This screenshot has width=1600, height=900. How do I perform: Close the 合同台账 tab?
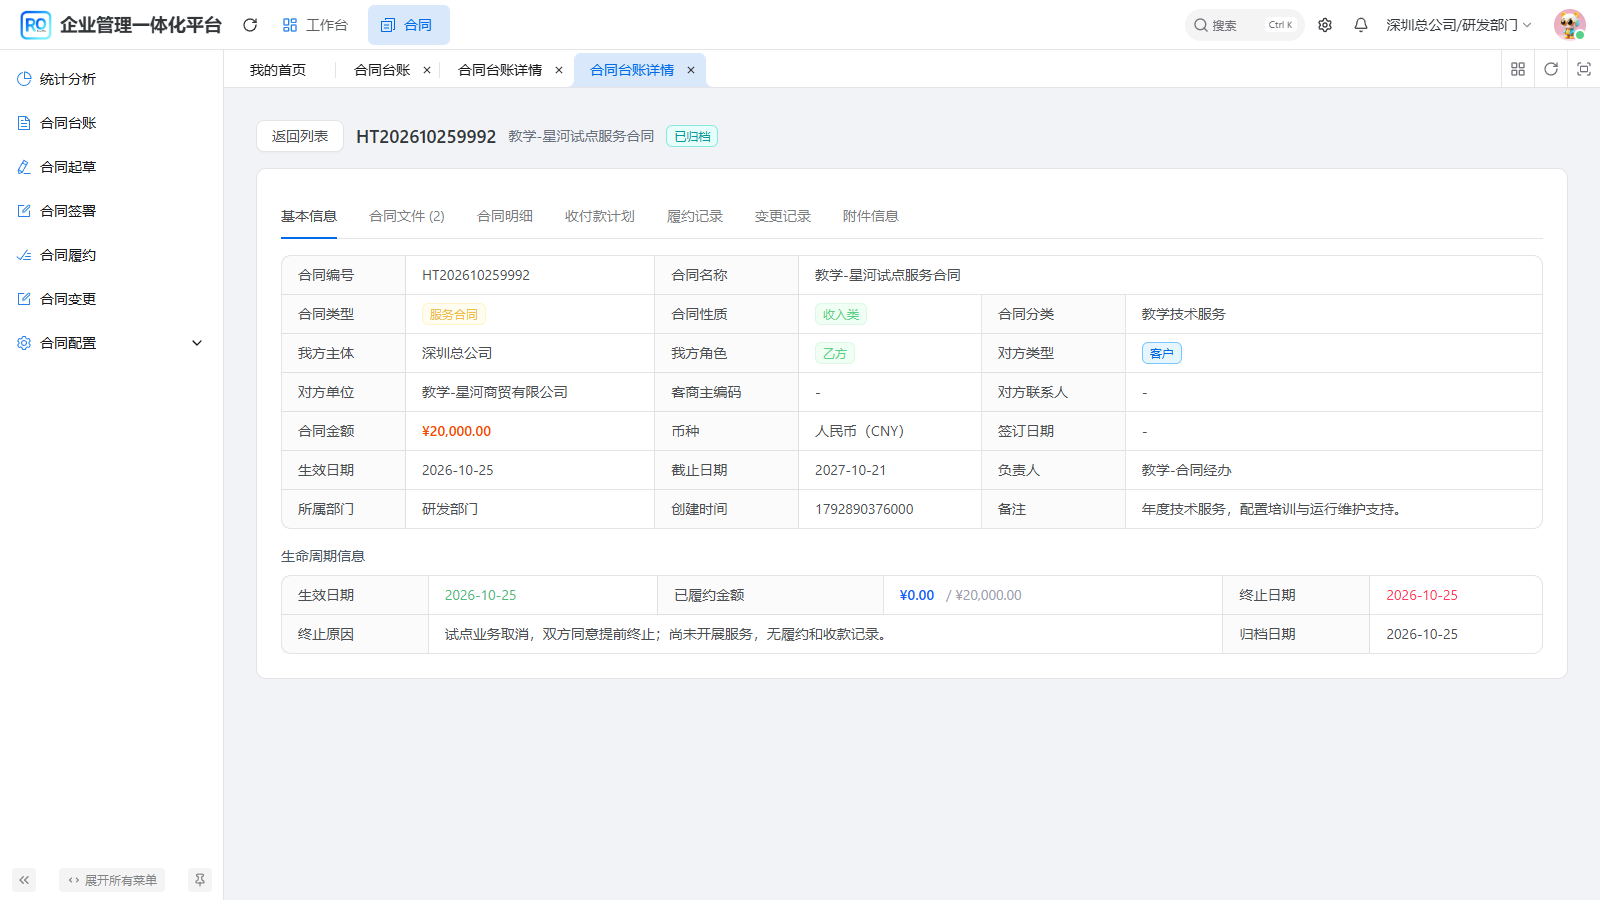pyautogui.click(x=427, y=70)
